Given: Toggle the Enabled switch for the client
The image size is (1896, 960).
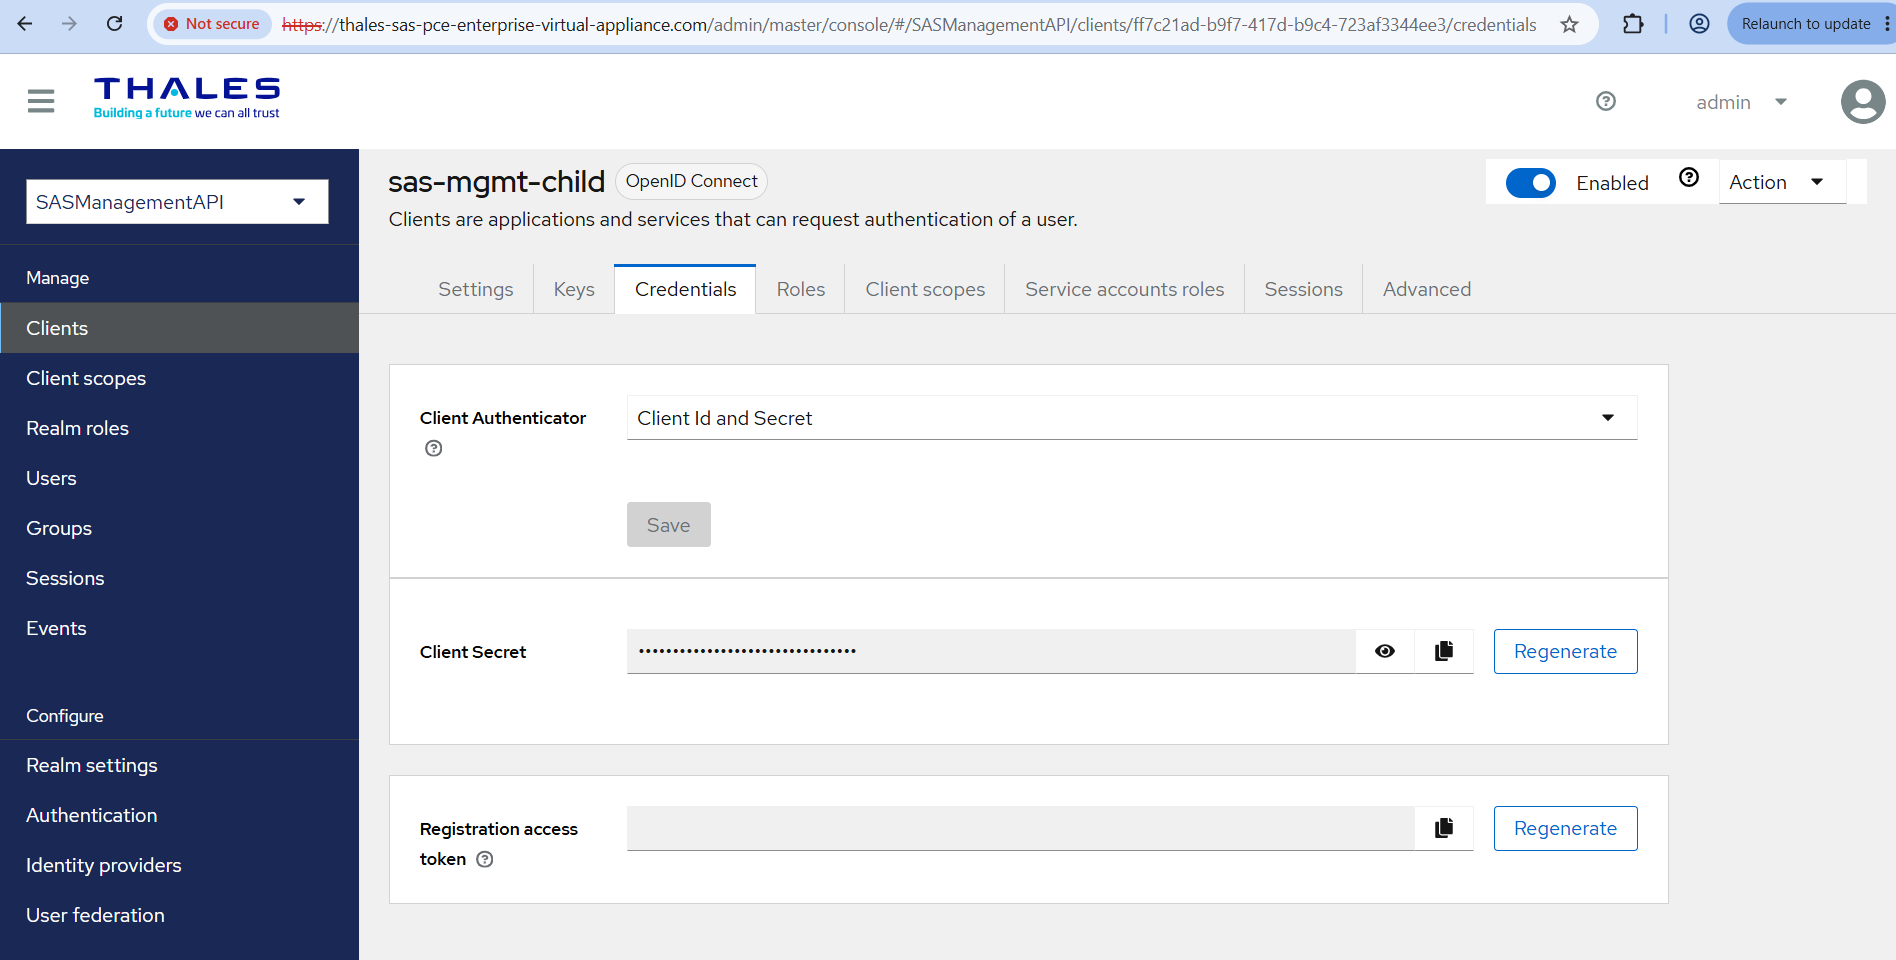Looking at the screenshot, I should pyautogui.click(x=1531, y=183).
